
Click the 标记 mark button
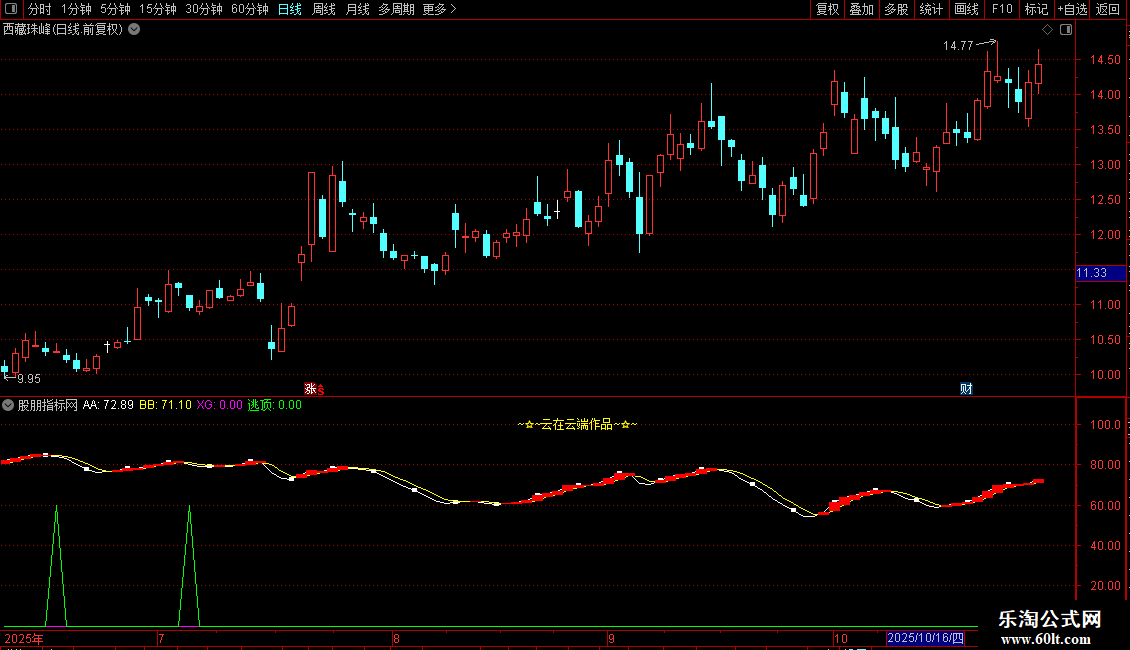[1036, 9]
